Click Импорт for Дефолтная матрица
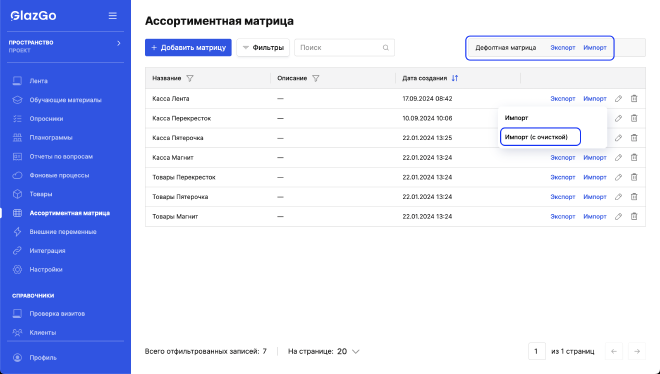Image resolution: width=660 pixels, height=374 pixels. click(x=595, y=48)
